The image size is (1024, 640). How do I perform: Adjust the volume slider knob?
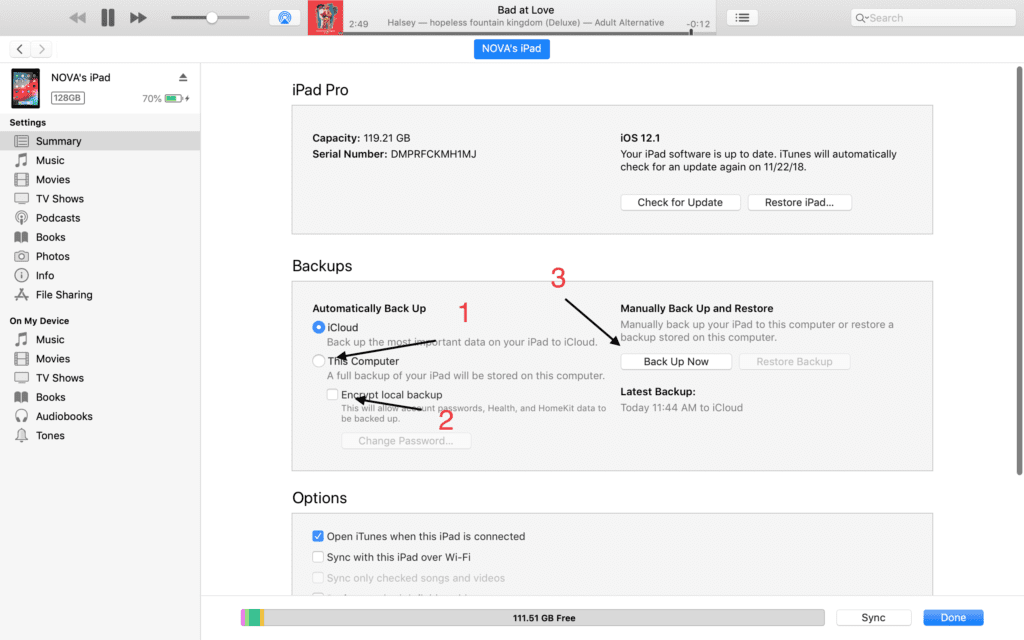click(x=212, y=18)
